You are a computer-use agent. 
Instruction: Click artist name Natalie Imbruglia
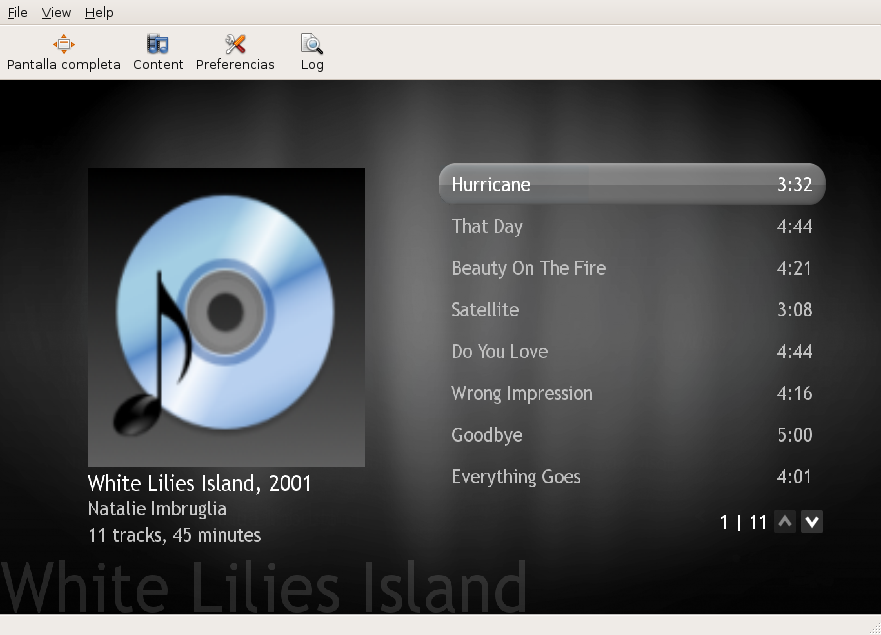tap(157, 510)
